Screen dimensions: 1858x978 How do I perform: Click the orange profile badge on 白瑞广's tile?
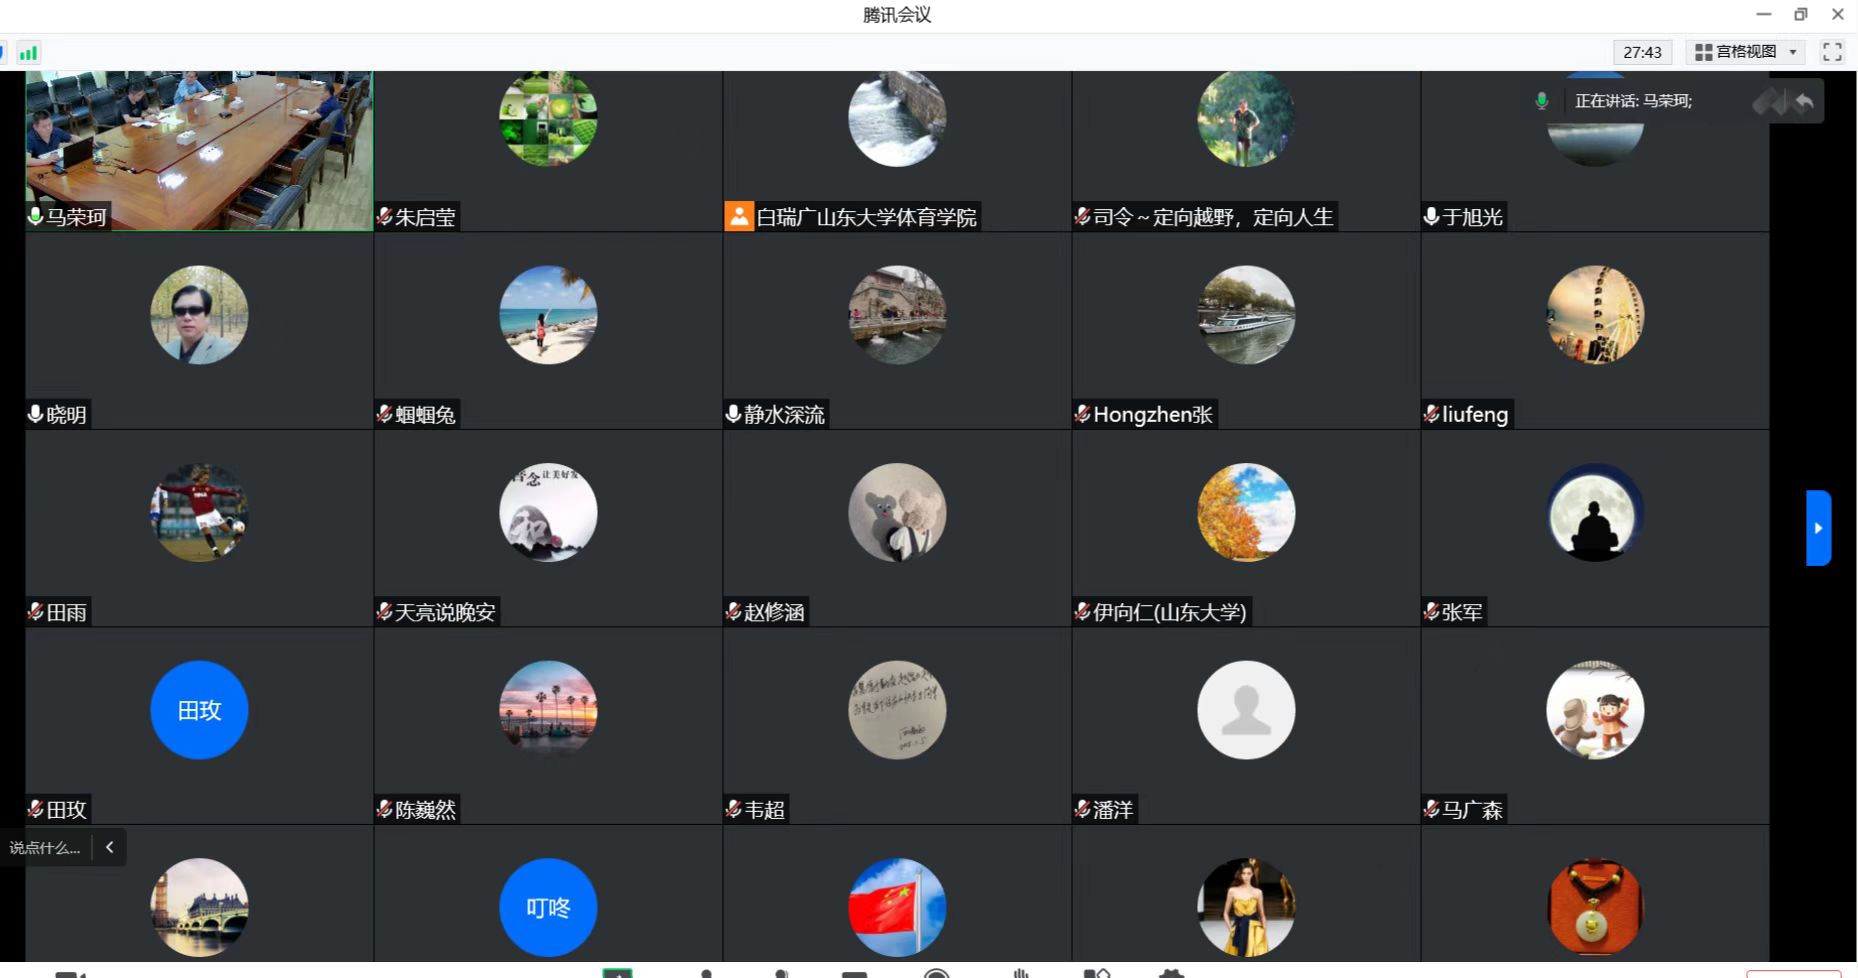click(x=738, y=215)
